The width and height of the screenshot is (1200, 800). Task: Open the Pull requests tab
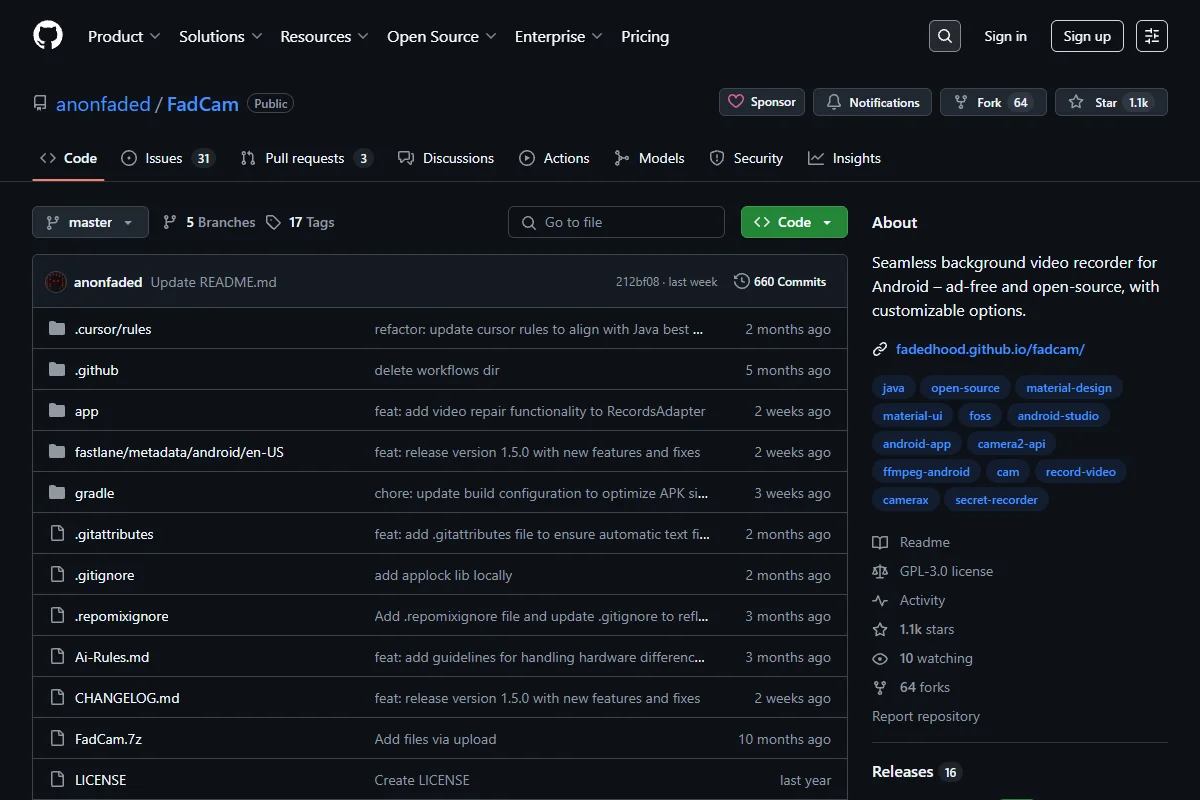(x=306, y=158)
